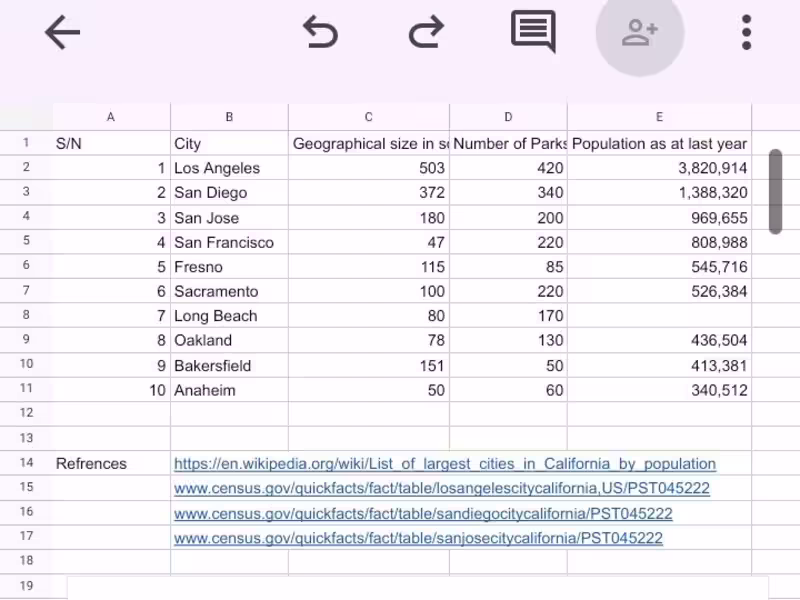
Task: Open the San Jose census quickfacts link
Action: tap(418, 538)
